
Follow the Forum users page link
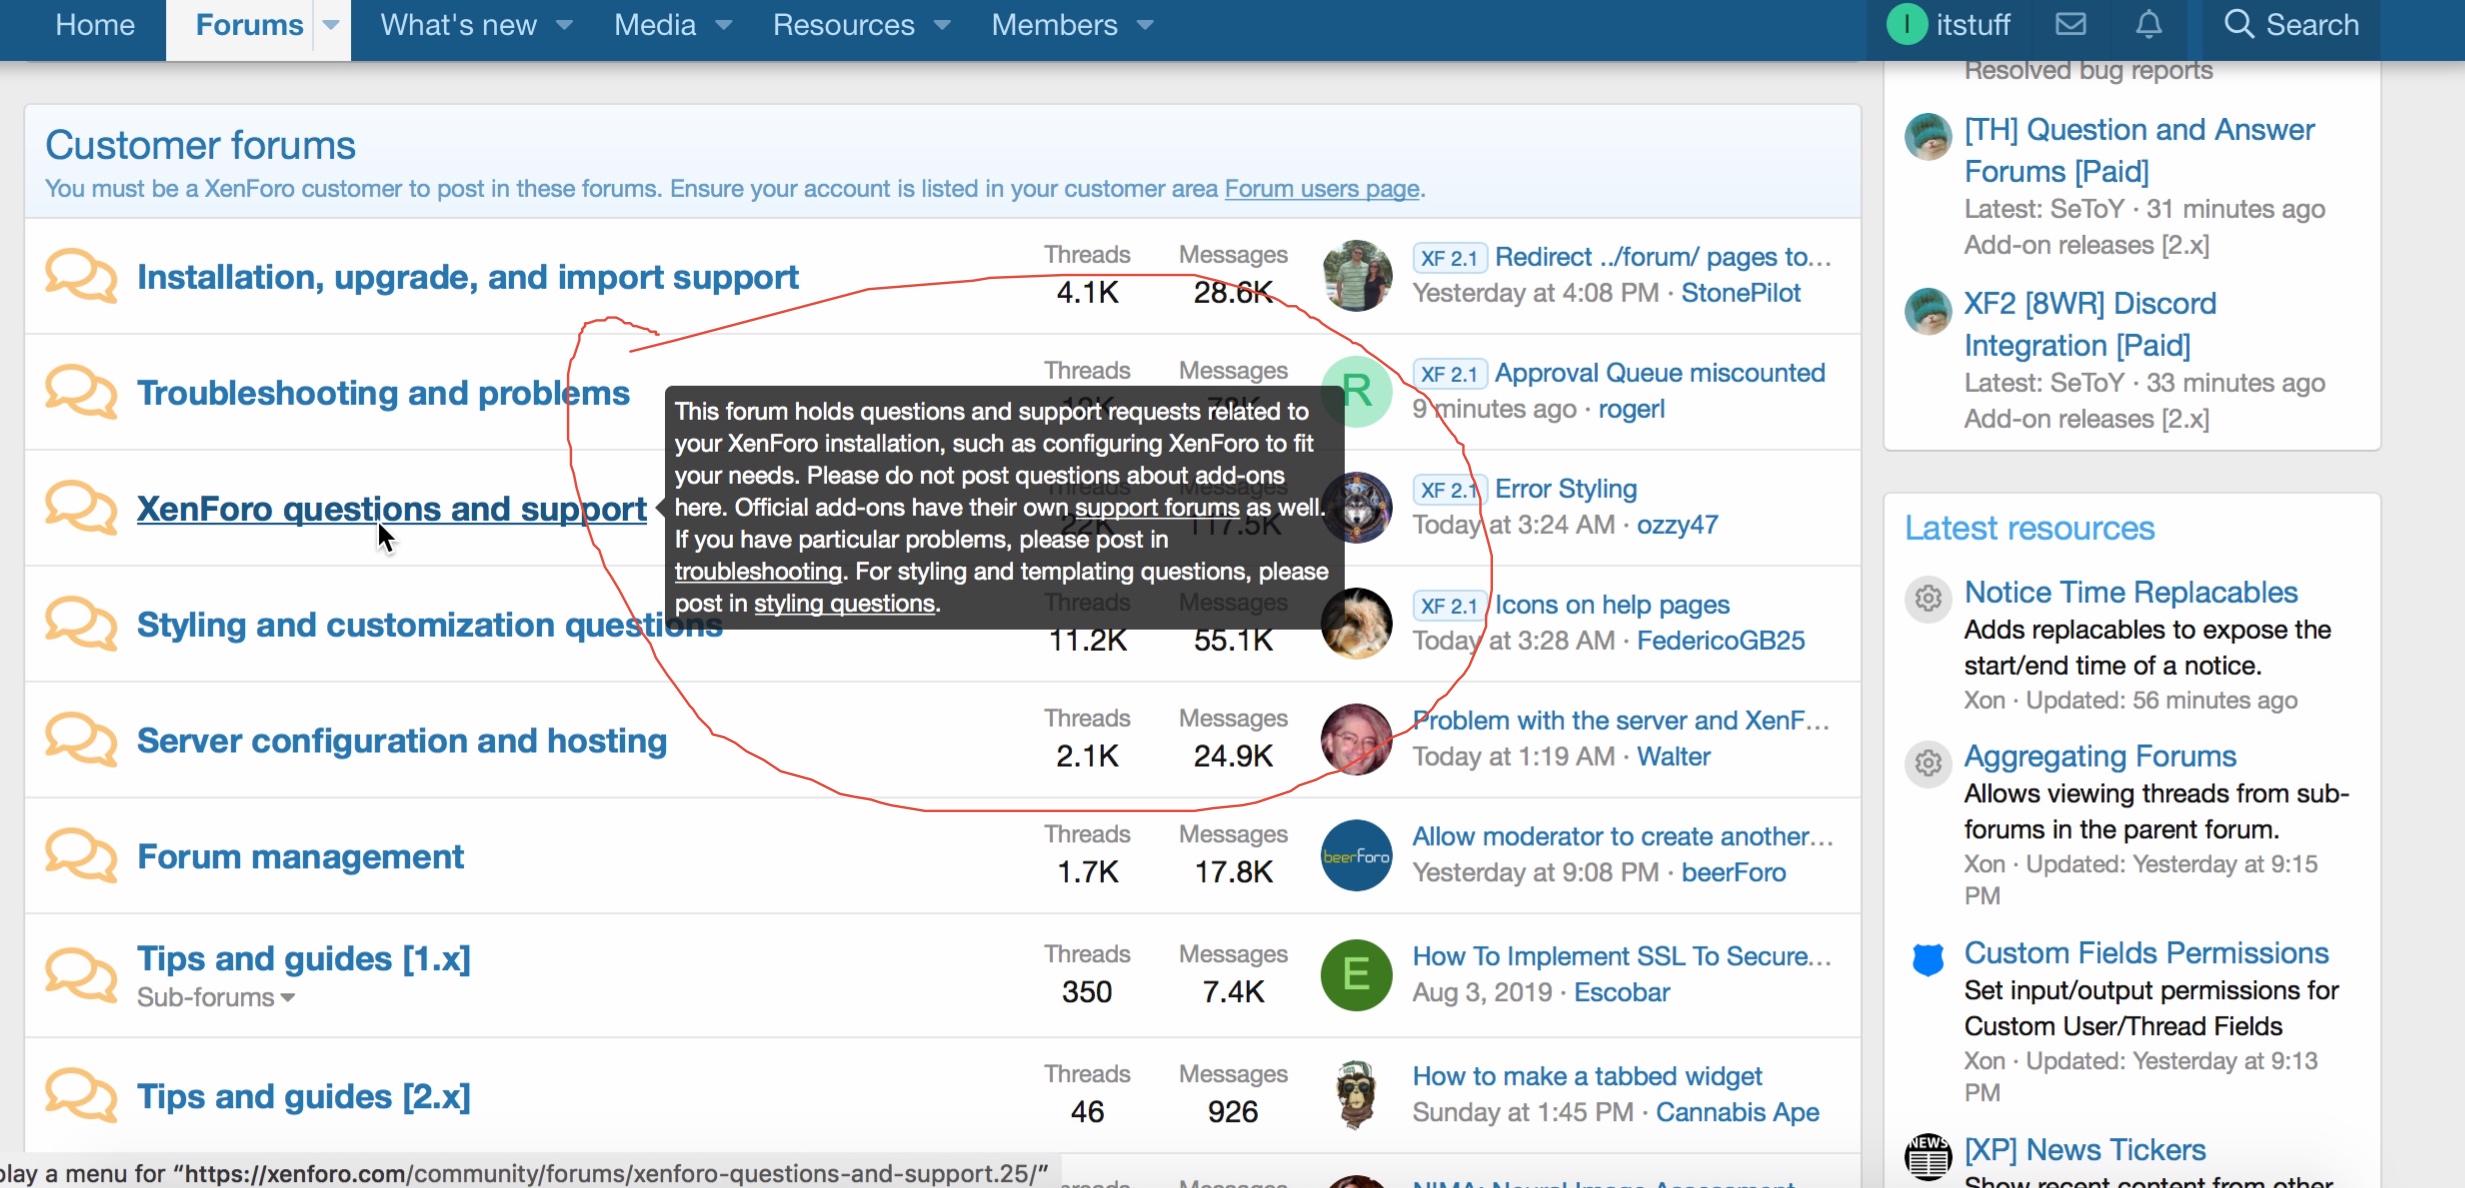coord(1322,188)
